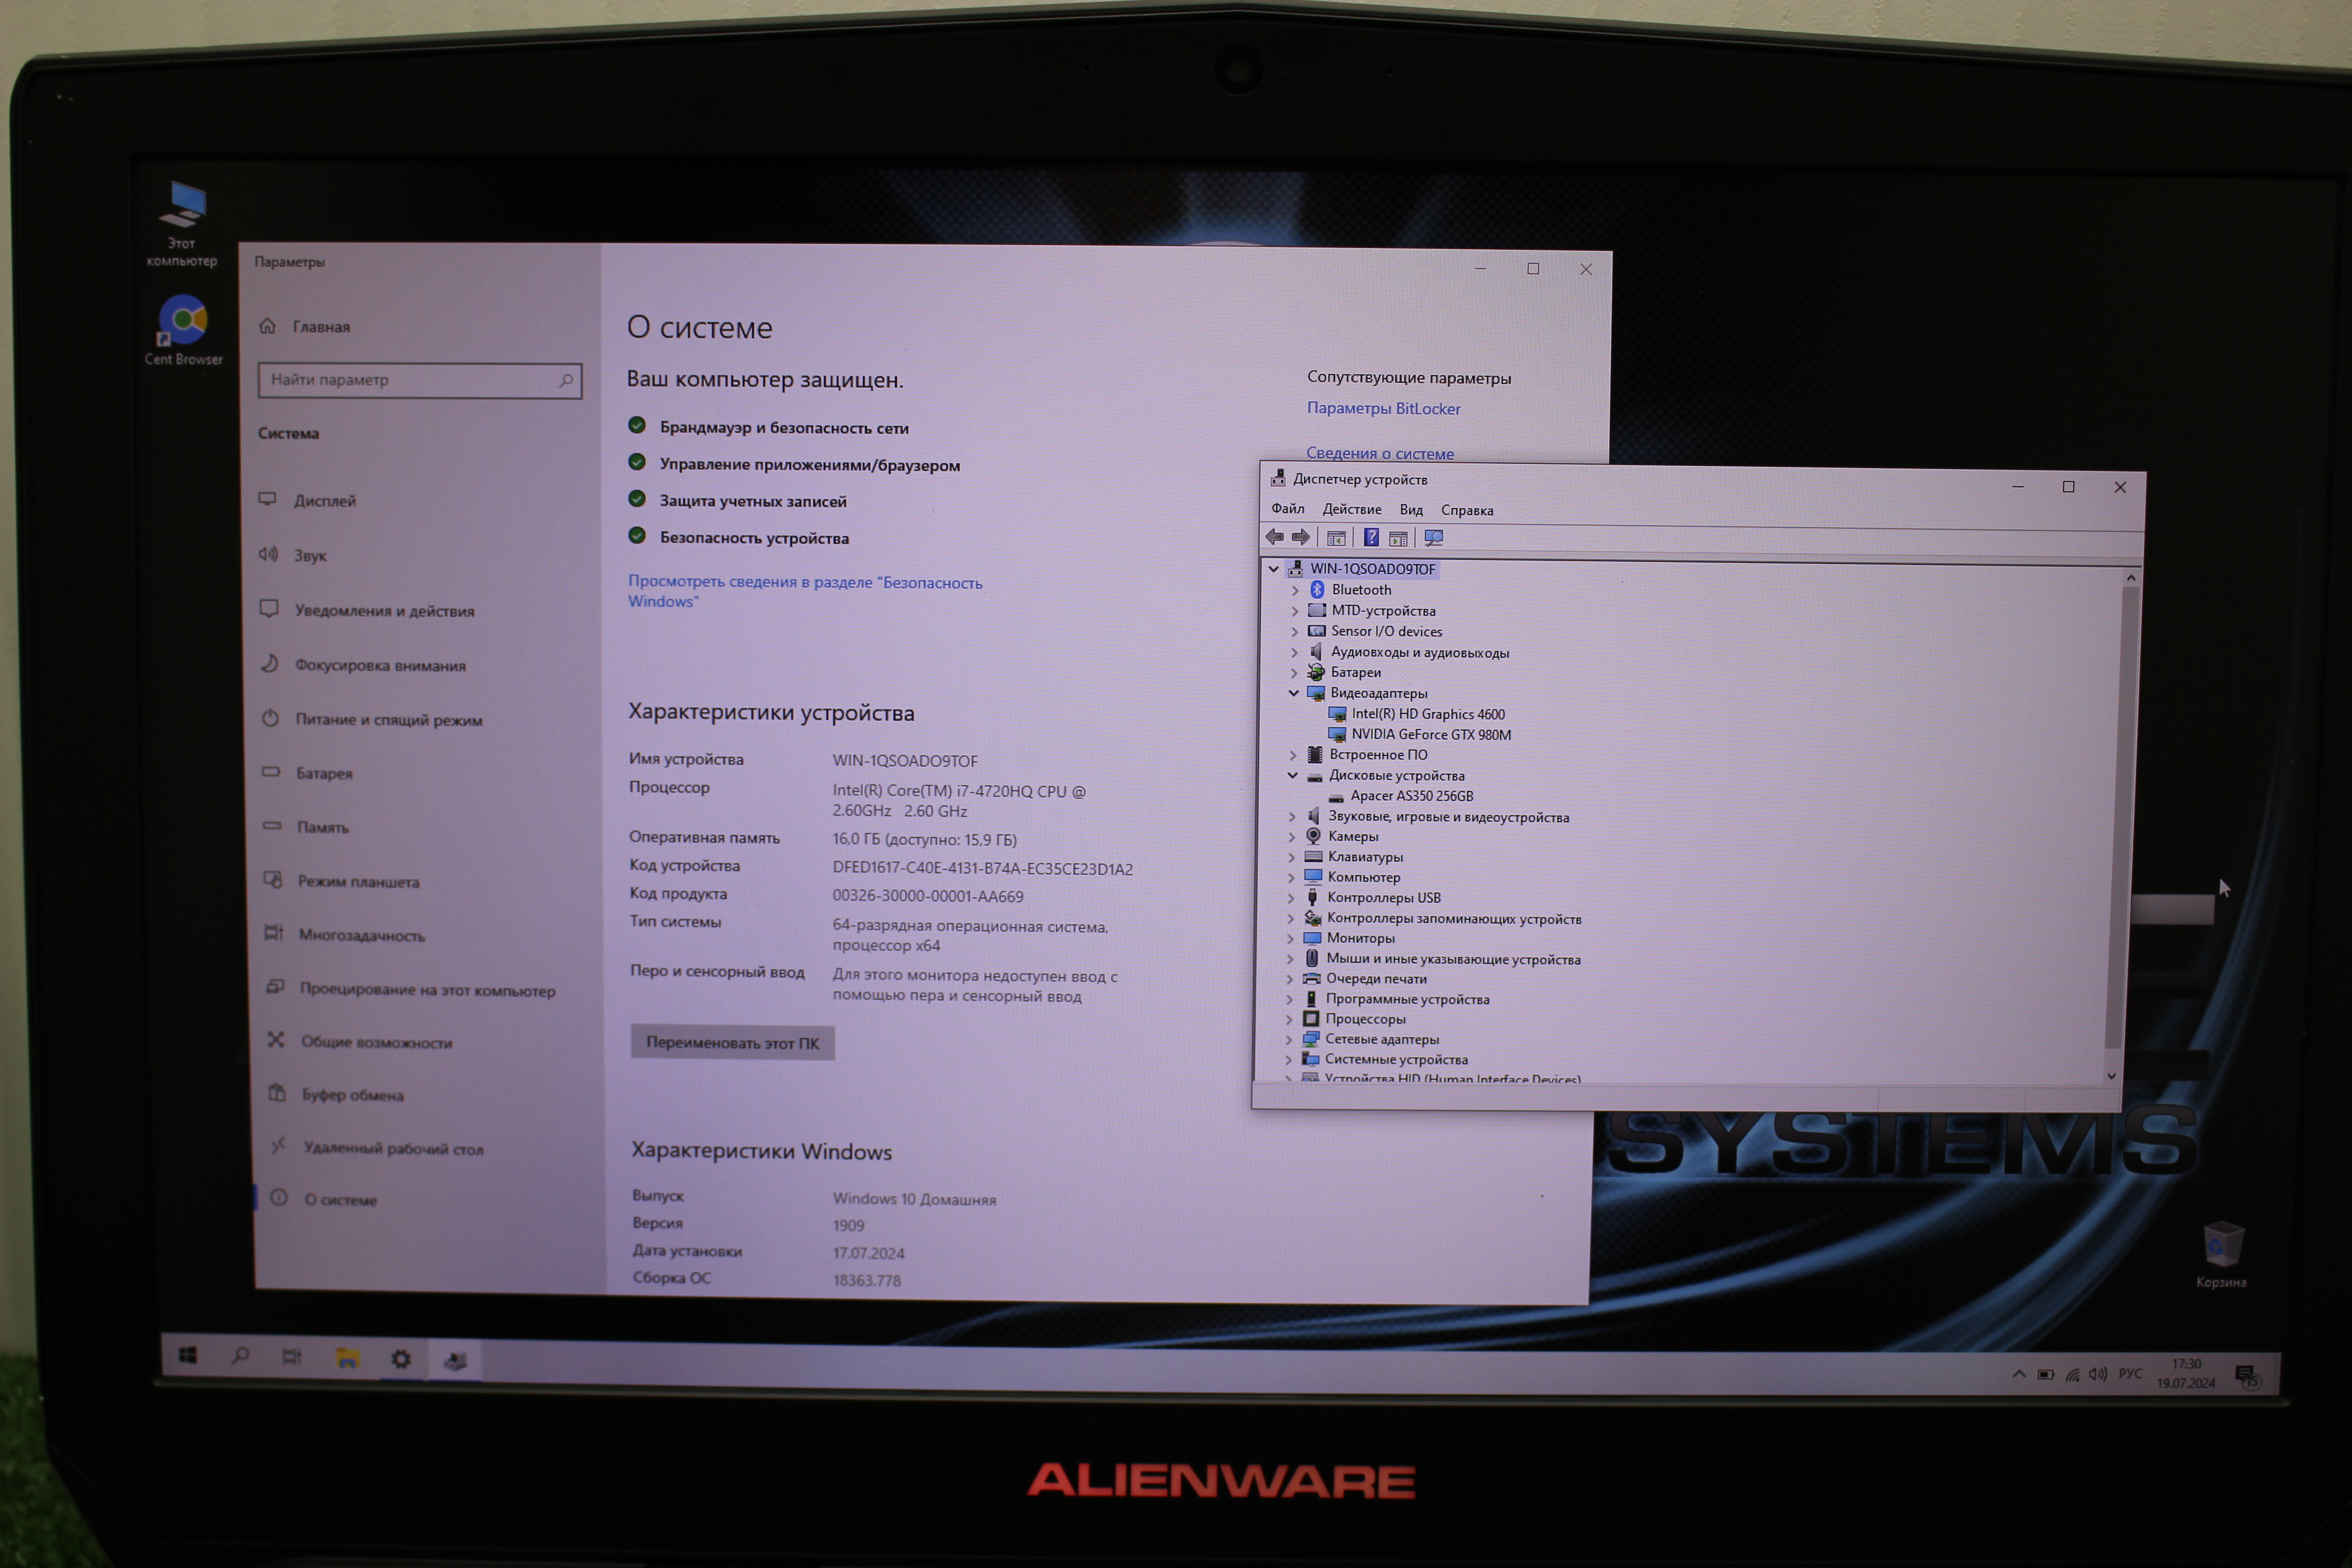Screen dimensions: 2352x1568
Task: Click the Windows 10 Домашняя edition value
Action: click(x=914, y=1199)
